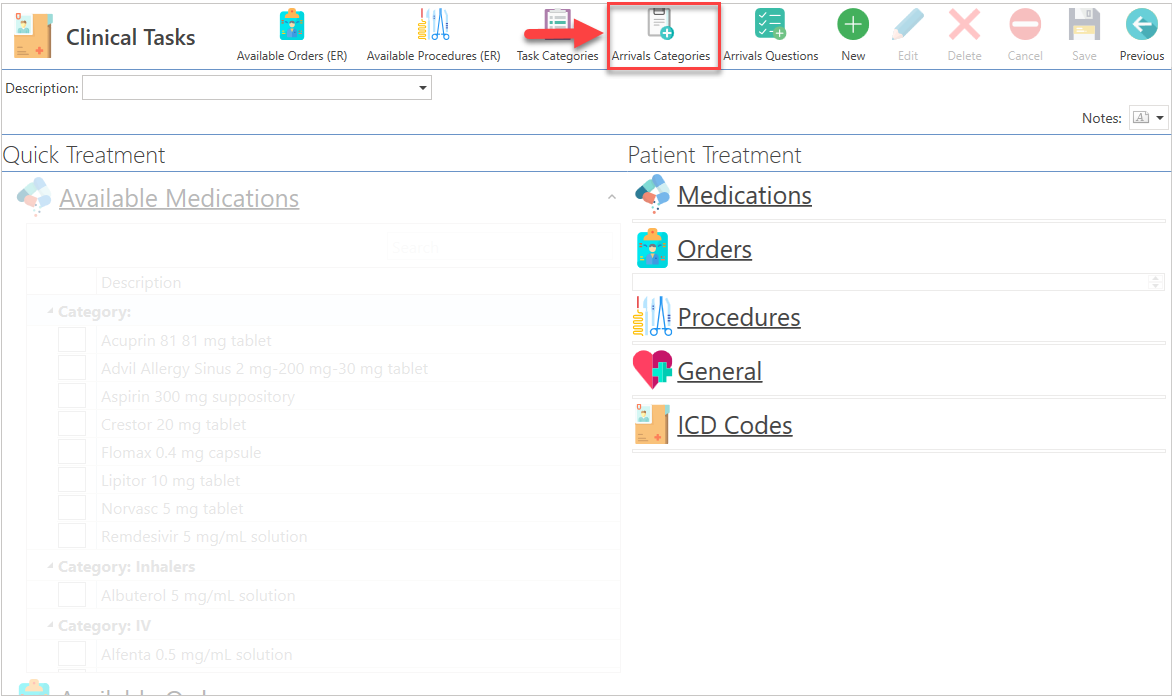Tick checkbox for Flomax 0.4 mg capsule
Image resolution: width=1175 pixels, height=700 pixels.
pos(72,452)
